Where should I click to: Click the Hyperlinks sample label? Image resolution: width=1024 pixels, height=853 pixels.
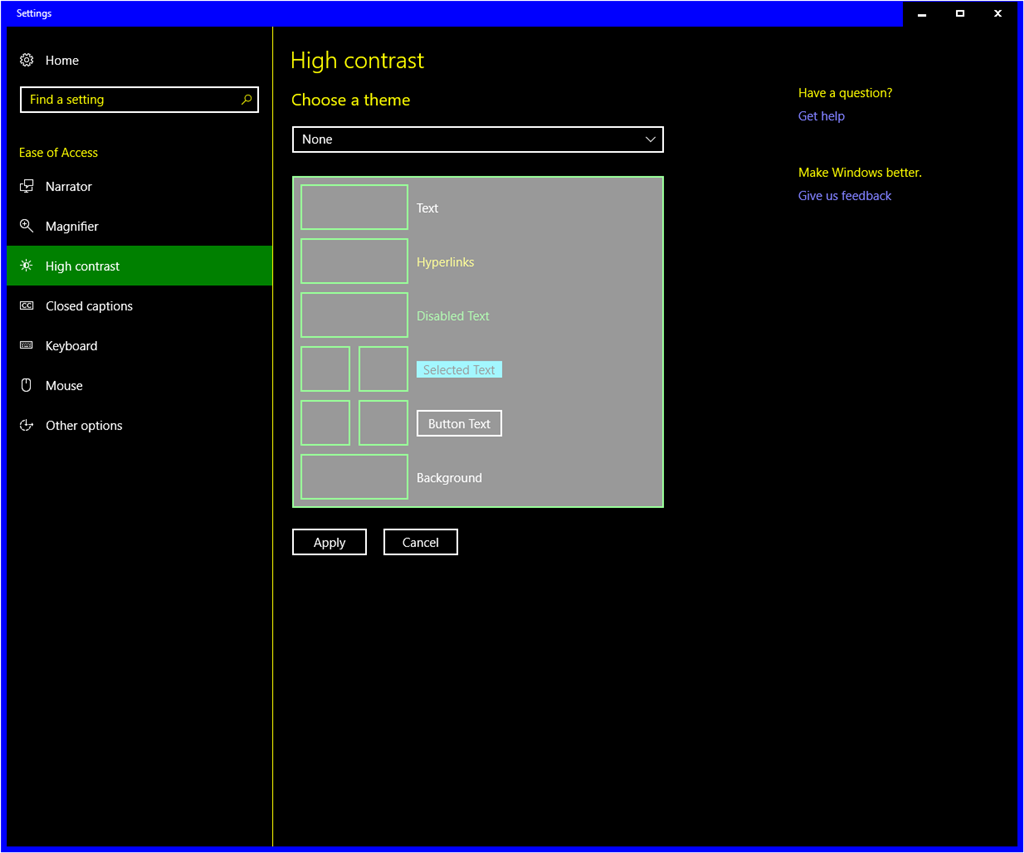(445, 262)
